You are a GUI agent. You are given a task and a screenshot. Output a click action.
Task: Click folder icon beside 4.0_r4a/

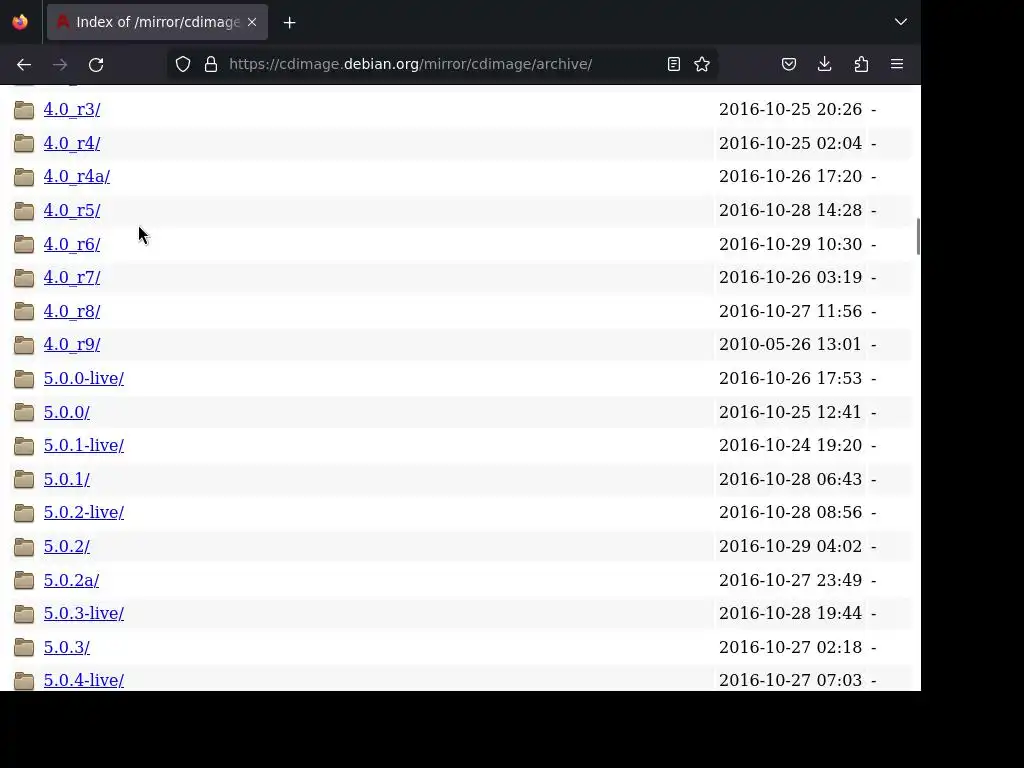[x=24, y=176]
